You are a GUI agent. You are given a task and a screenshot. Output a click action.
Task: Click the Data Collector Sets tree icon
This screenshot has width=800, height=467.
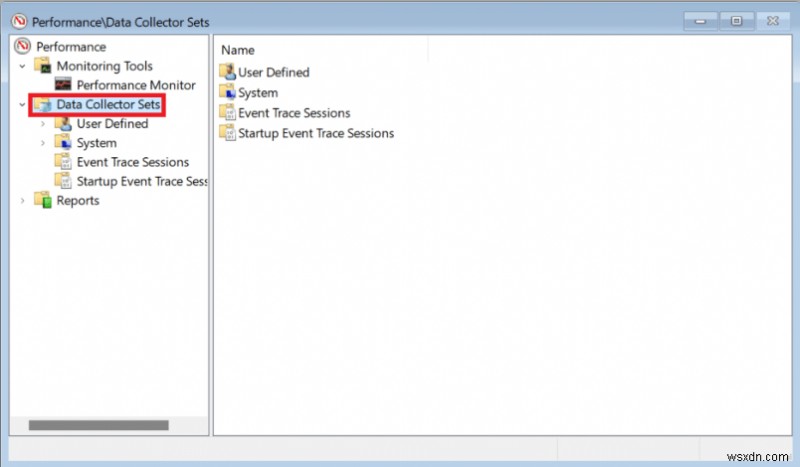point(42,105)
